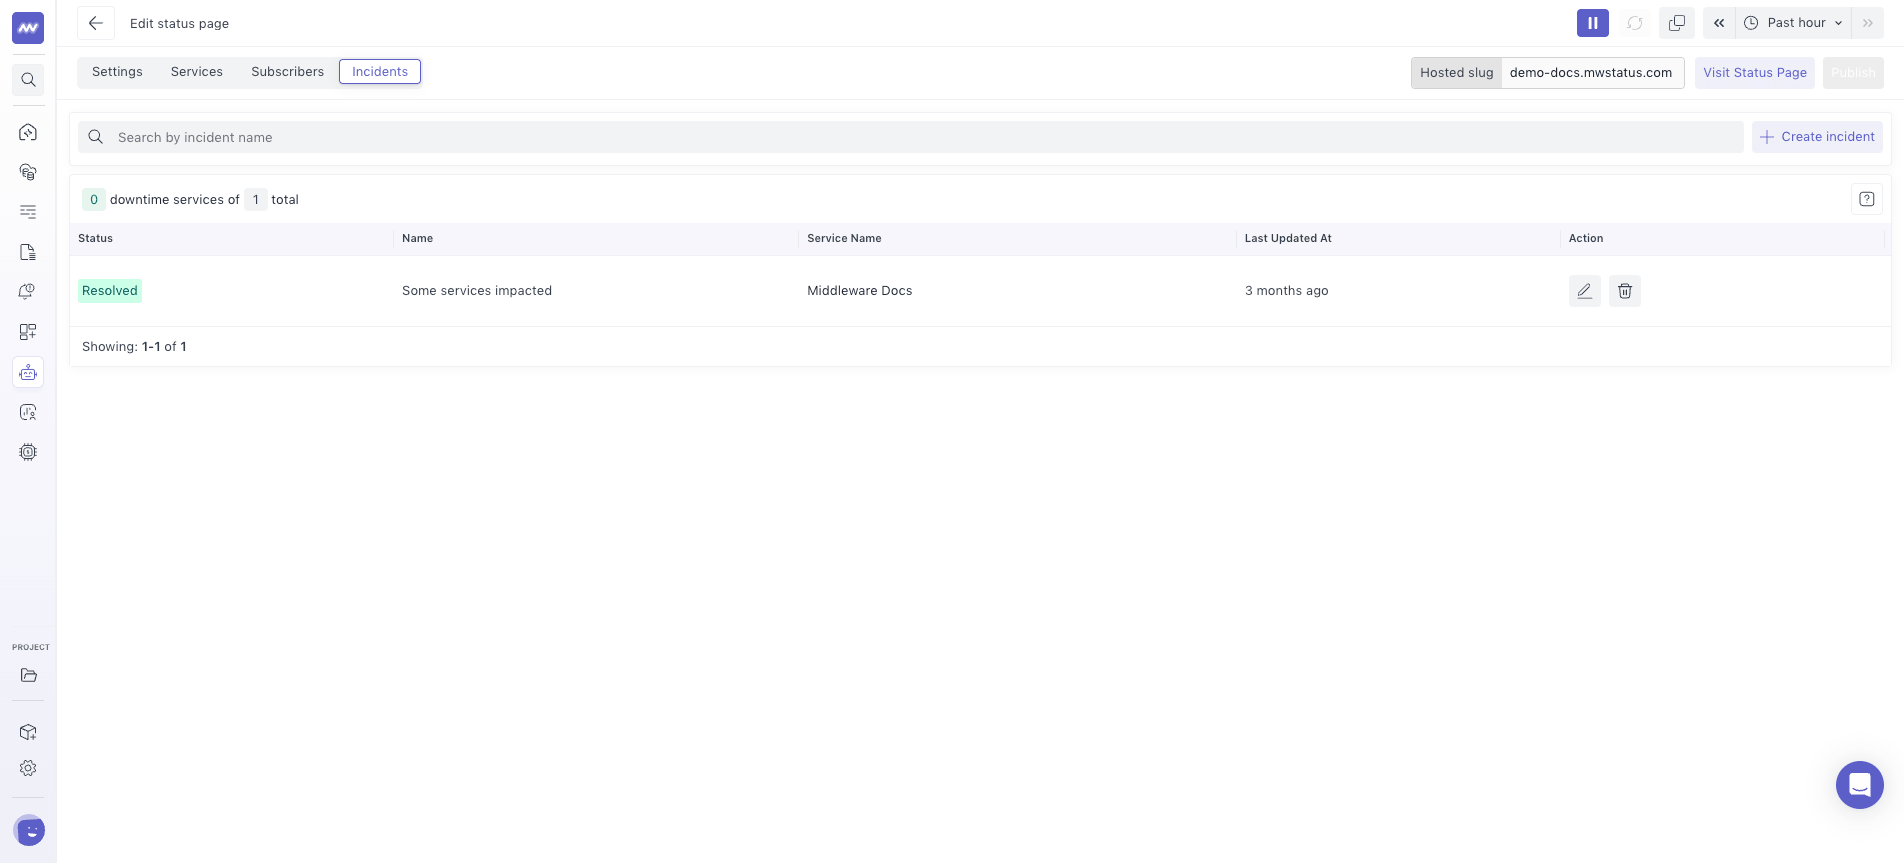Click the Showing 1-1 of 1 text
Image resolution: width=1904 pixels, height=863 pixels.
tap(134, 347)
